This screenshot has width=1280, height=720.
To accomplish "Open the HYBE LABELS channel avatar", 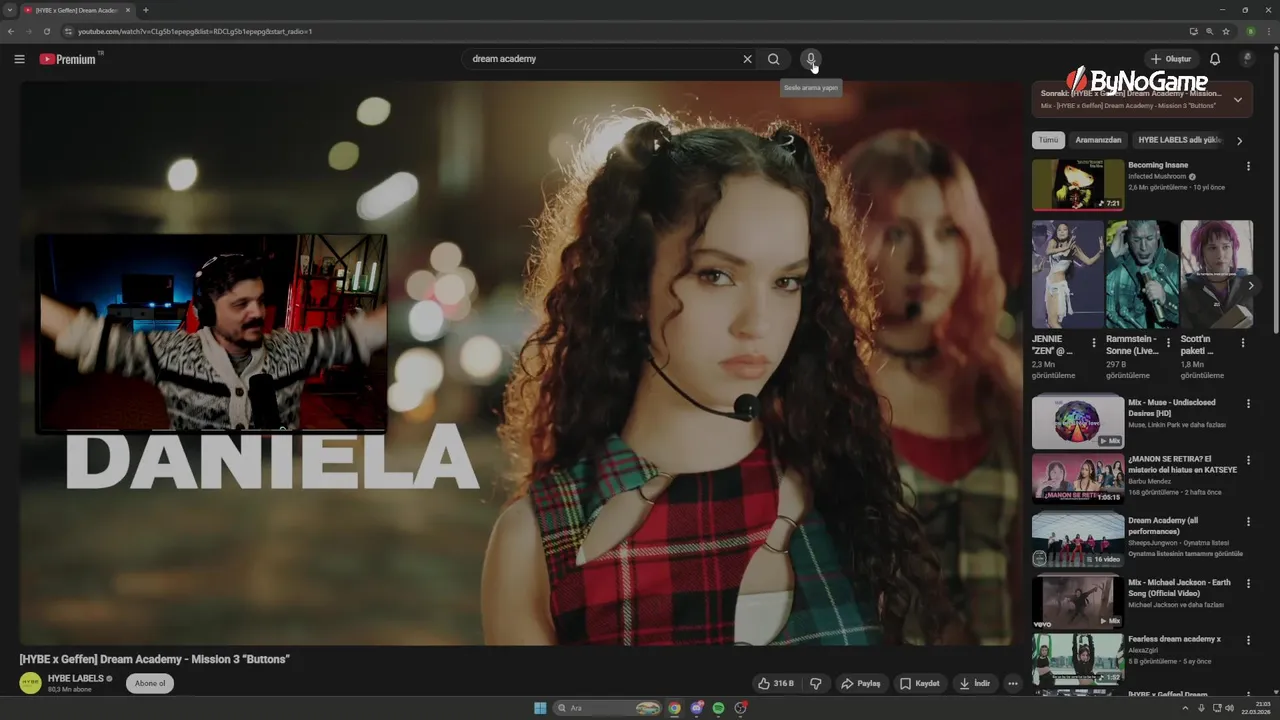I will (x=30, y=683).
